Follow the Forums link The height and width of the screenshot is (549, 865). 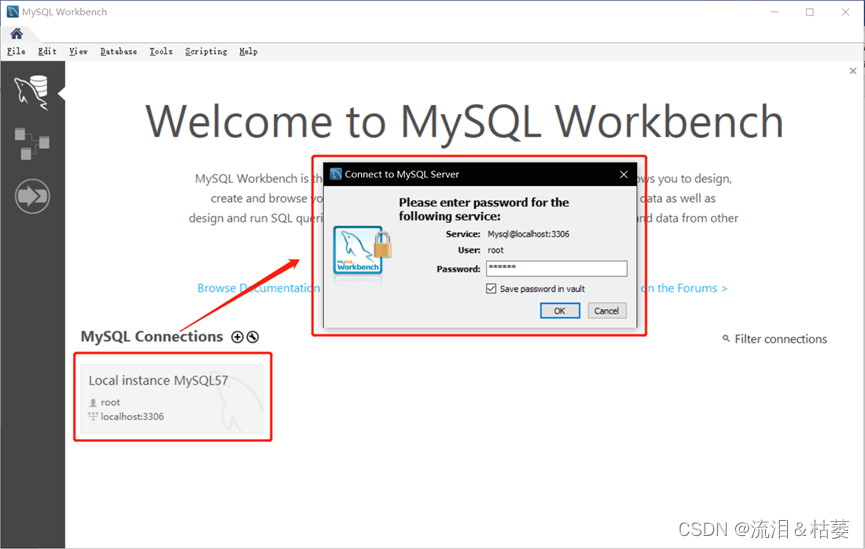point(684,288)
